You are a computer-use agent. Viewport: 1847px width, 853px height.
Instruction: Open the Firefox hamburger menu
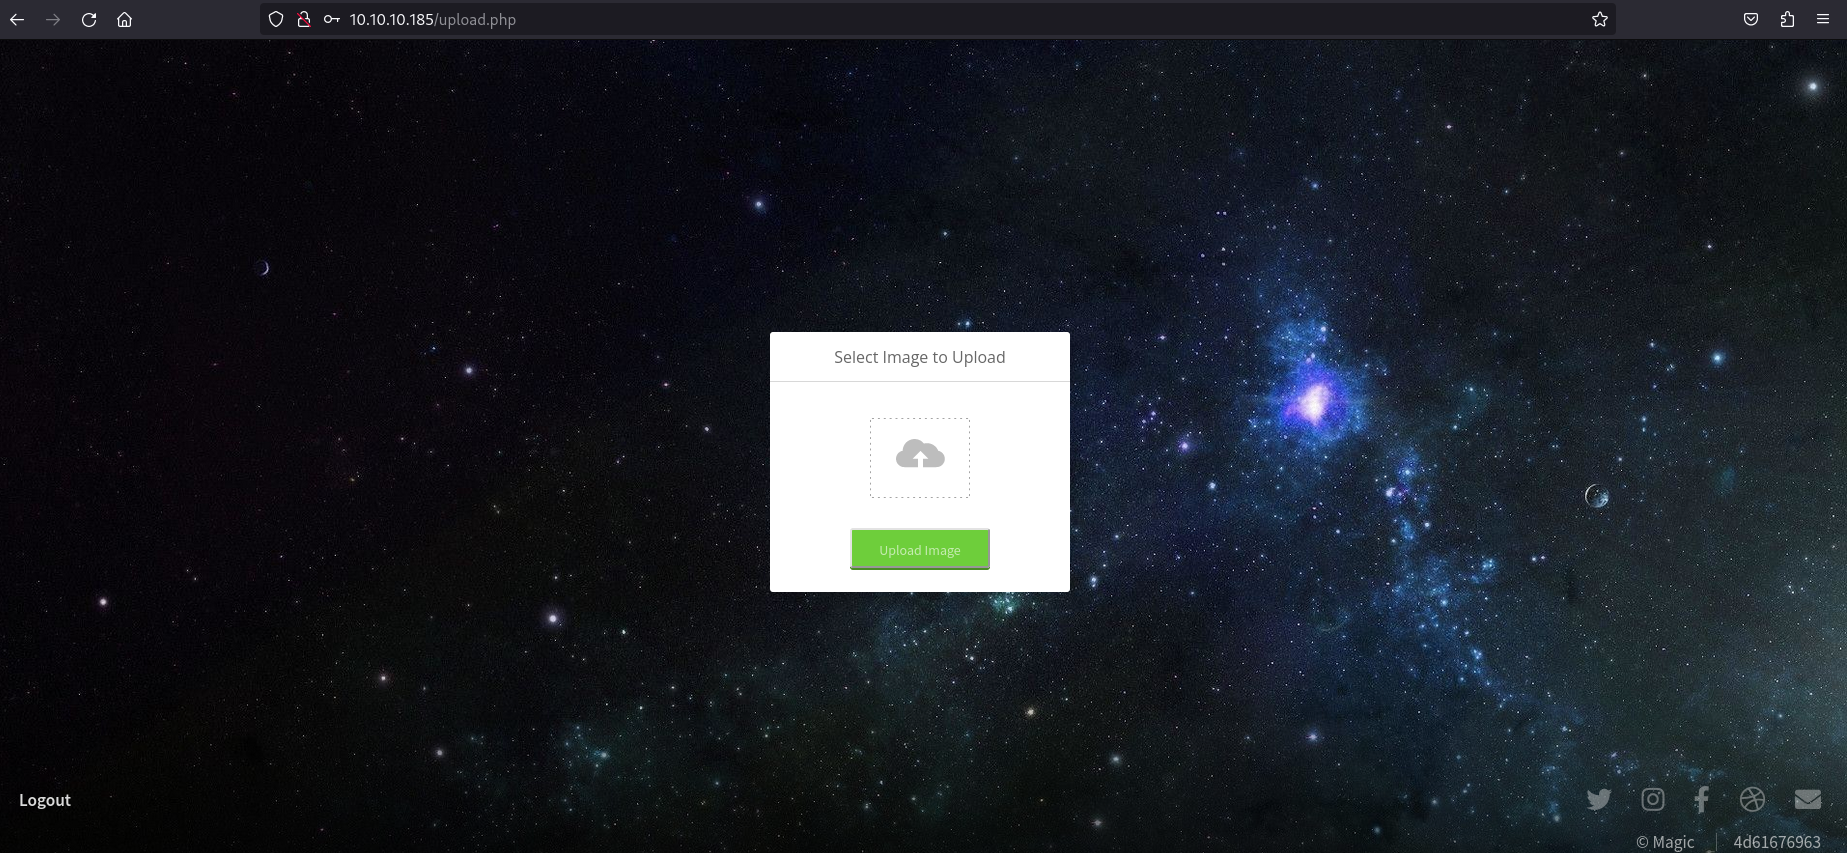tap(1823, 19)
